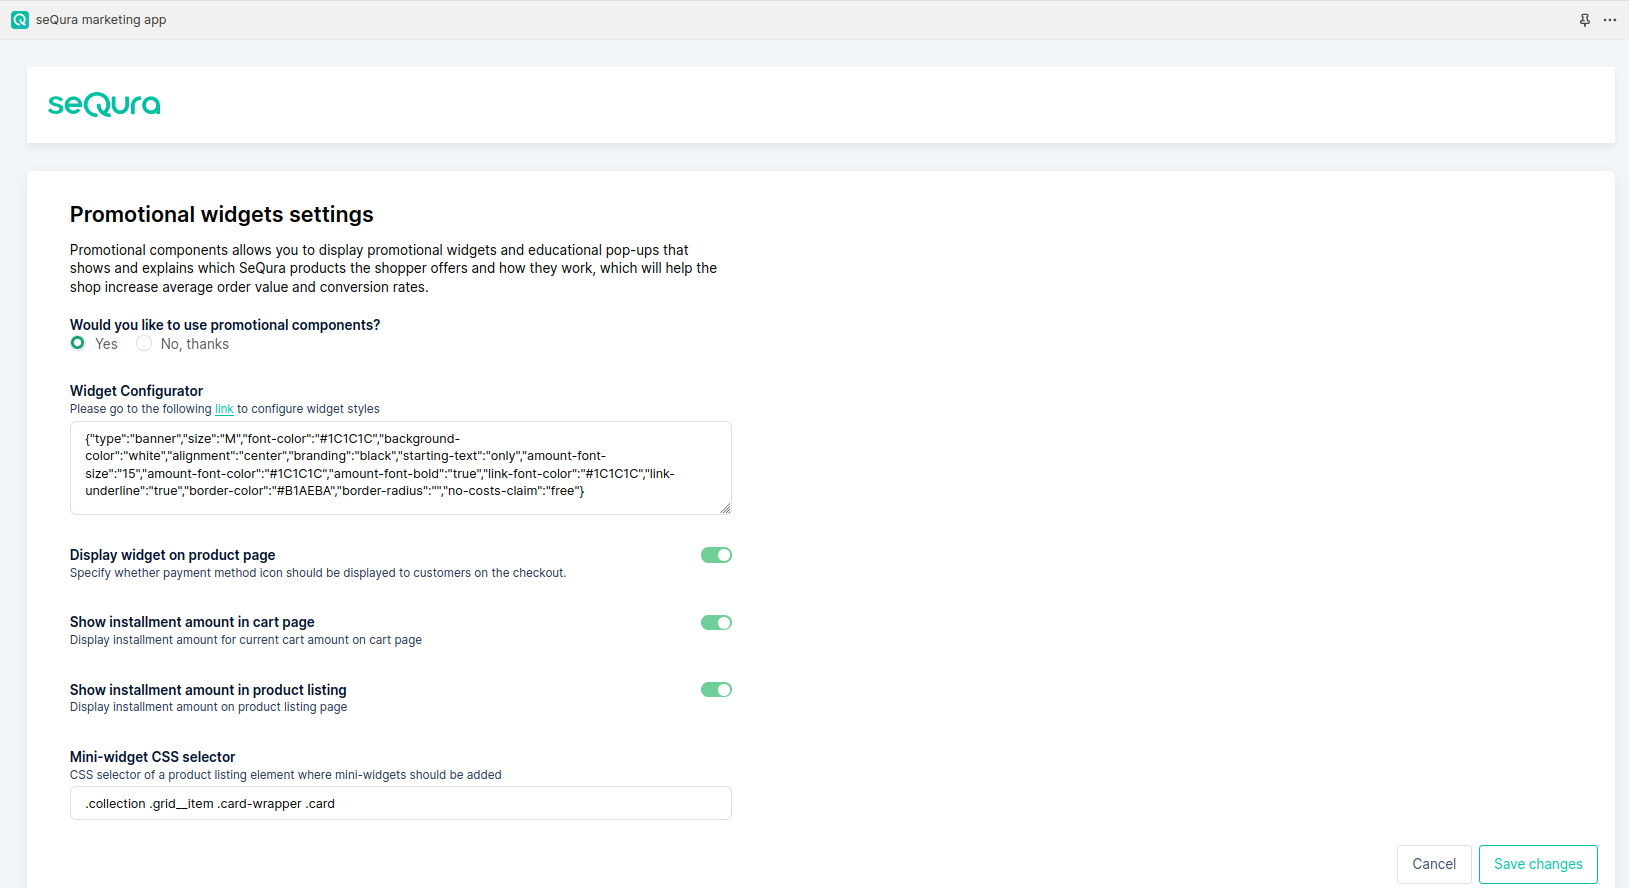Open the three-dot more options menu

1610,20
